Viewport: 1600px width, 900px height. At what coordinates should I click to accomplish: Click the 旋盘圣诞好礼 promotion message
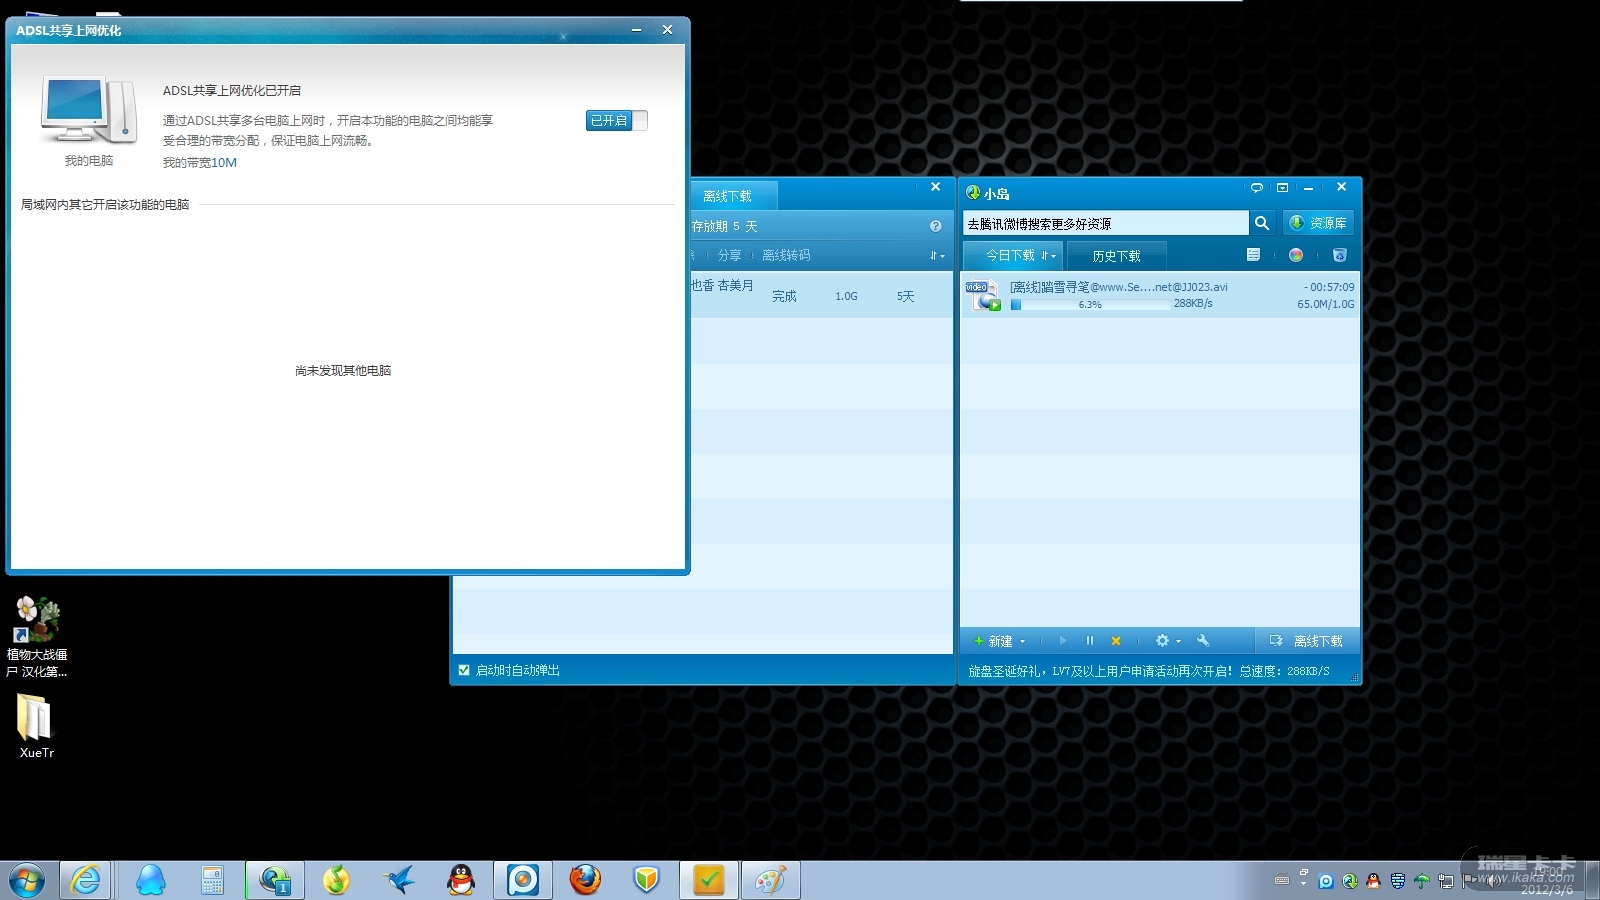pyautogui.click(x=1100, y=671)
